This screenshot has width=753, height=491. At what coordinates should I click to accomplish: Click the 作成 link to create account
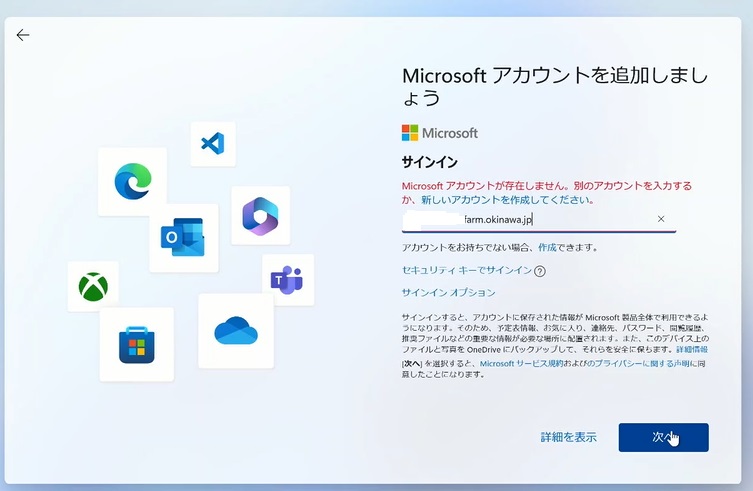547,247
